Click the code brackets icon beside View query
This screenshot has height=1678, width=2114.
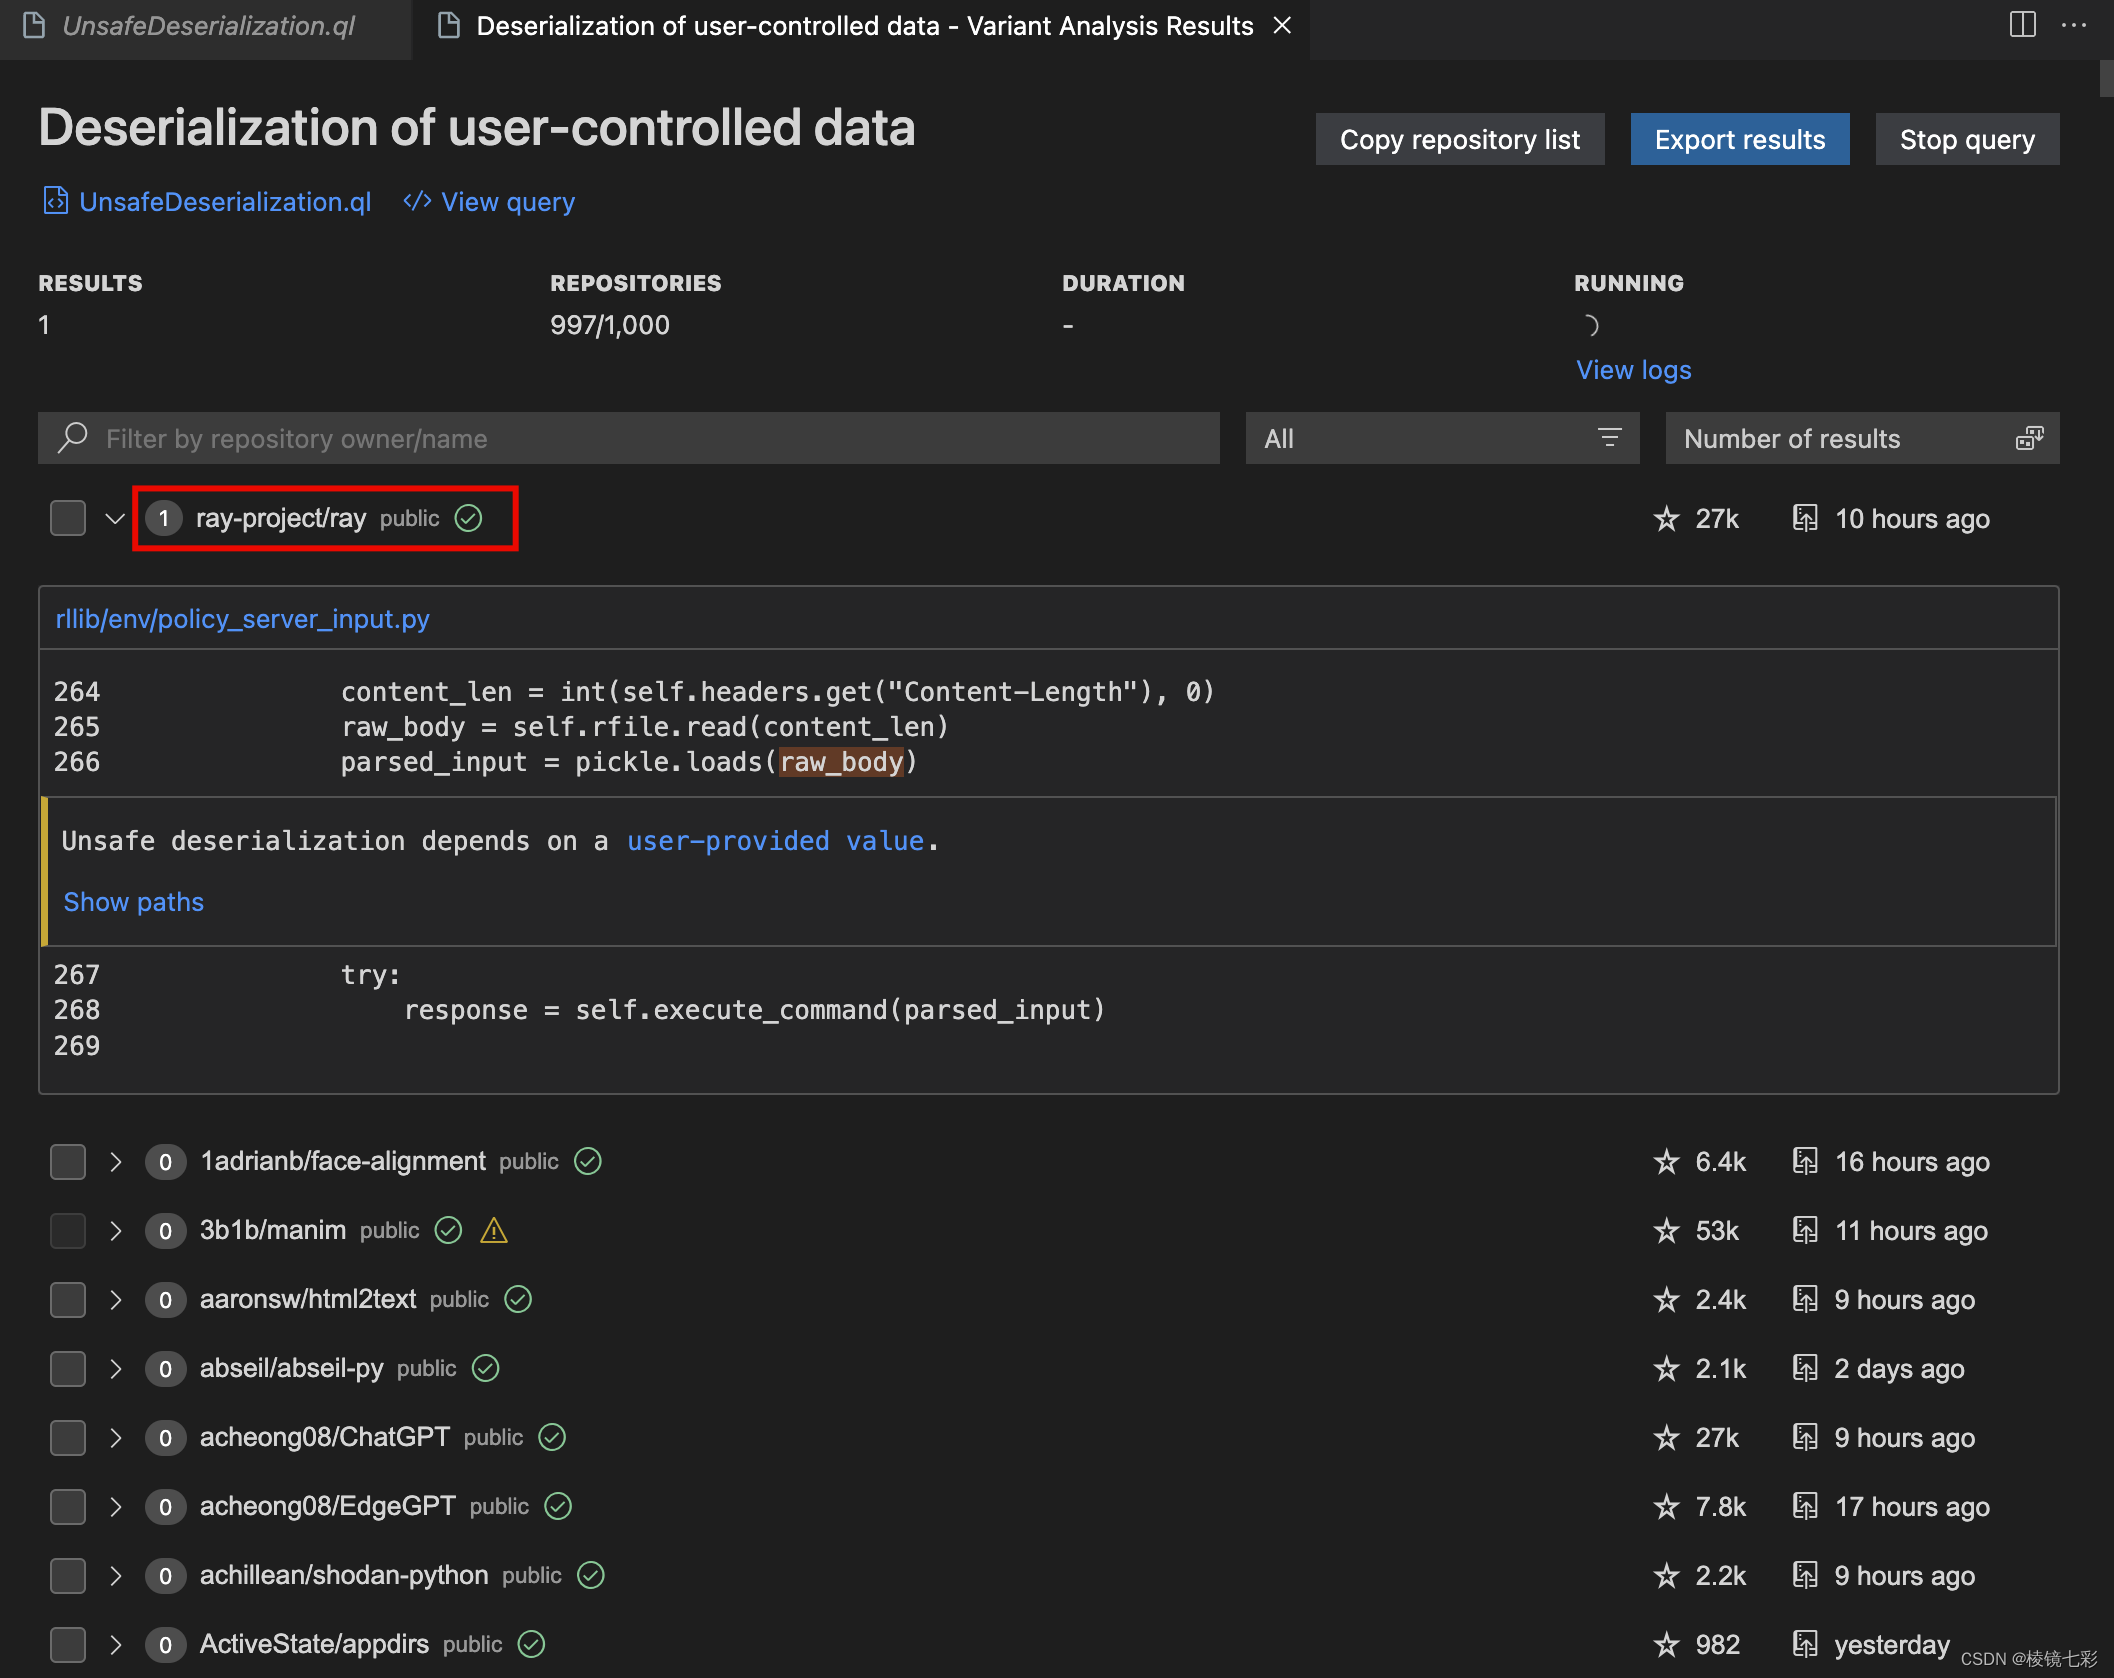coord(417,201)
